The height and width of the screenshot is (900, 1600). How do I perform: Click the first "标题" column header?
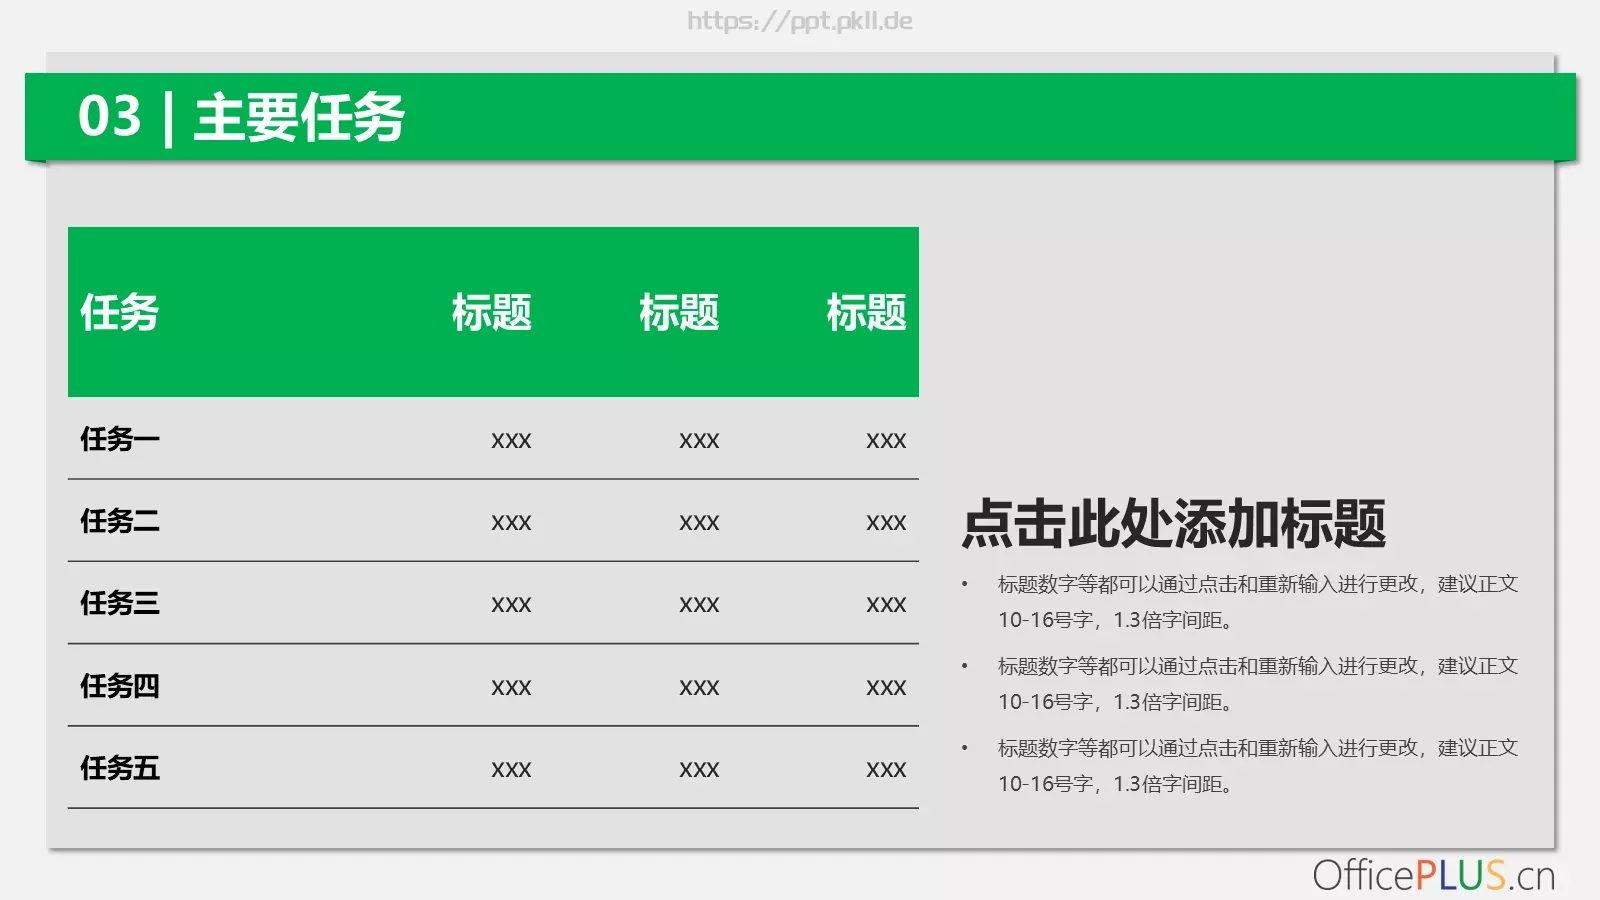click(x=491, y=312)
